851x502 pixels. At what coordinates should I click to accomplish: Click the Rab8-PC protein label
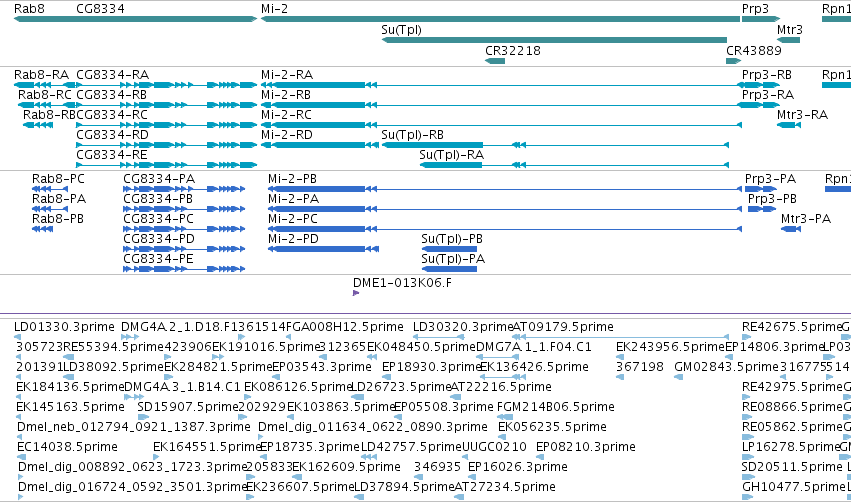tap(59, 179)
